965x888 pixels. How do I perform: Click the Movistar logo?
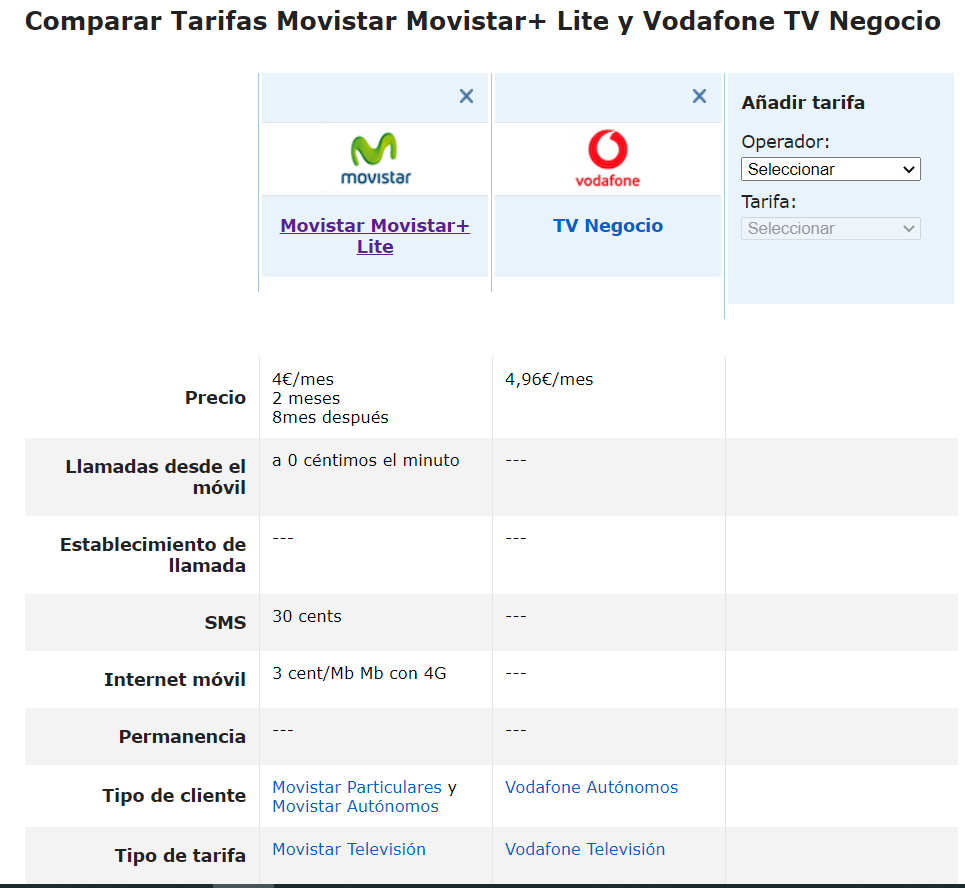[375, 159]
